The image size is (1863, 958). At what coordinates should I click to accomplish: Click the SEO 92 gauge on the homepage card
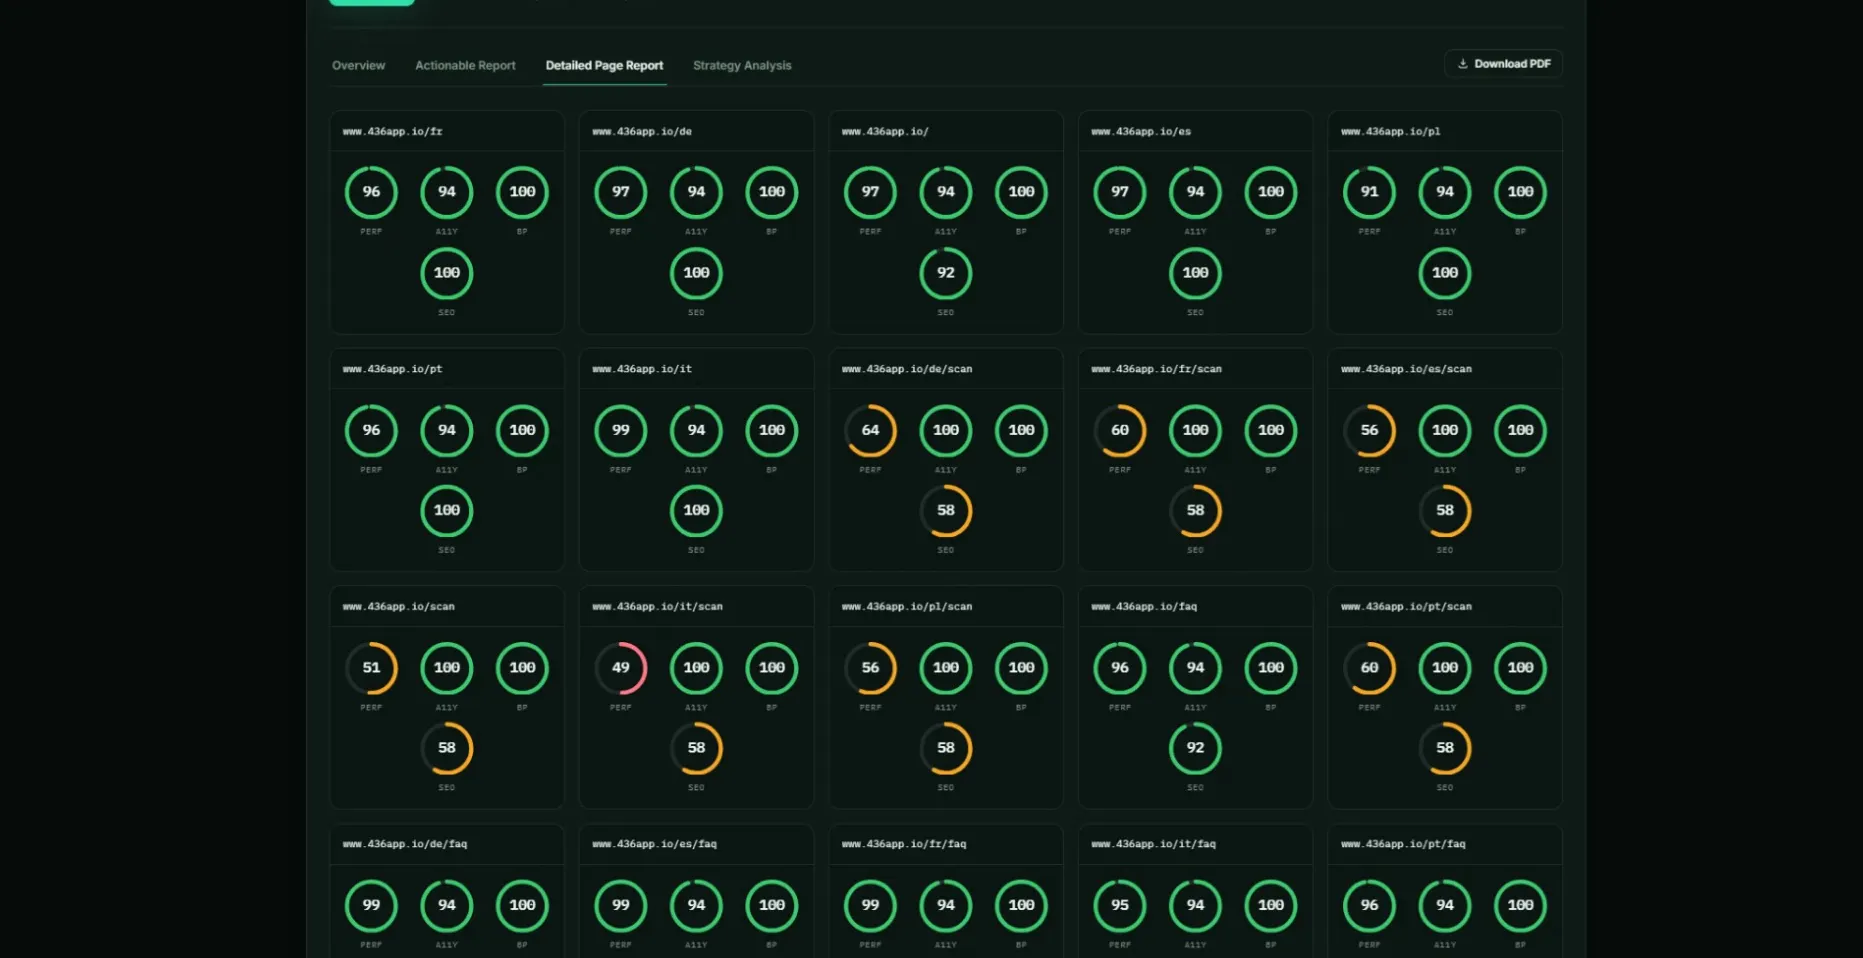click(x=946, y=273)
